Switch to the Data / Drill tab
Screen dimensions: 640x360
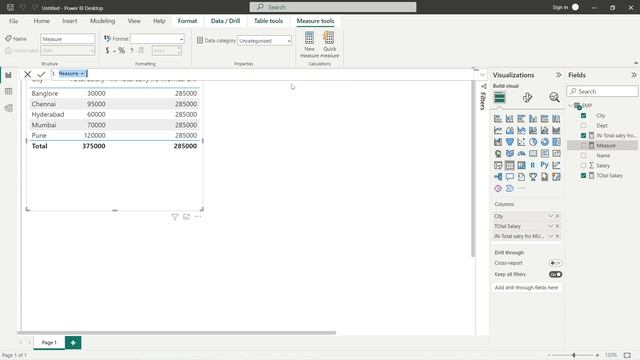click(x=225, y=21)
